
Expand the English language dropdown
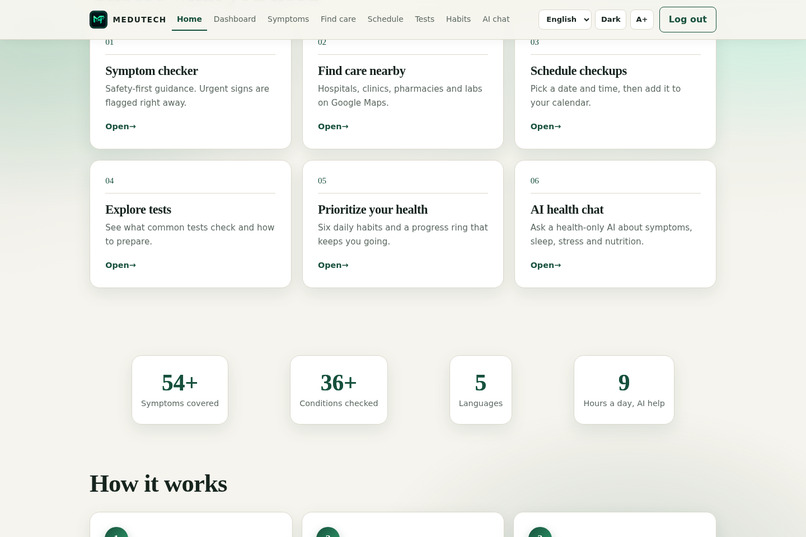click(565, 20)
